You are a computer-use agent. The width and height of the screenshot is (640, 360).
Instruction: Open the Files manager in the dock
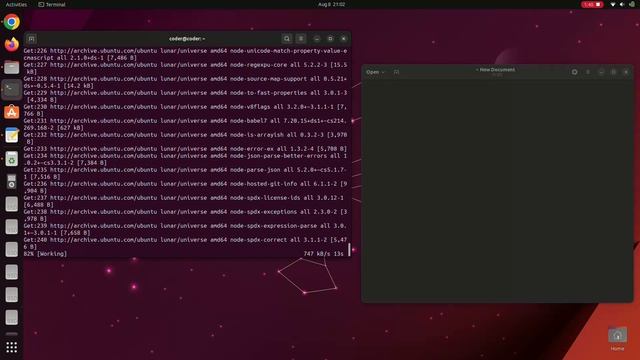coord(11,67)
